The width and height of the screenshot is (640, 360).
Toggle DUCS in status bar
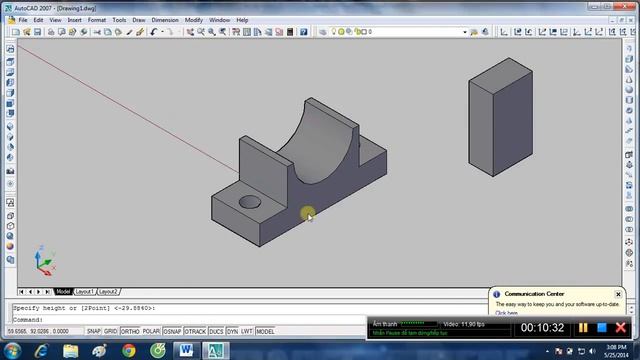point(216,331)
